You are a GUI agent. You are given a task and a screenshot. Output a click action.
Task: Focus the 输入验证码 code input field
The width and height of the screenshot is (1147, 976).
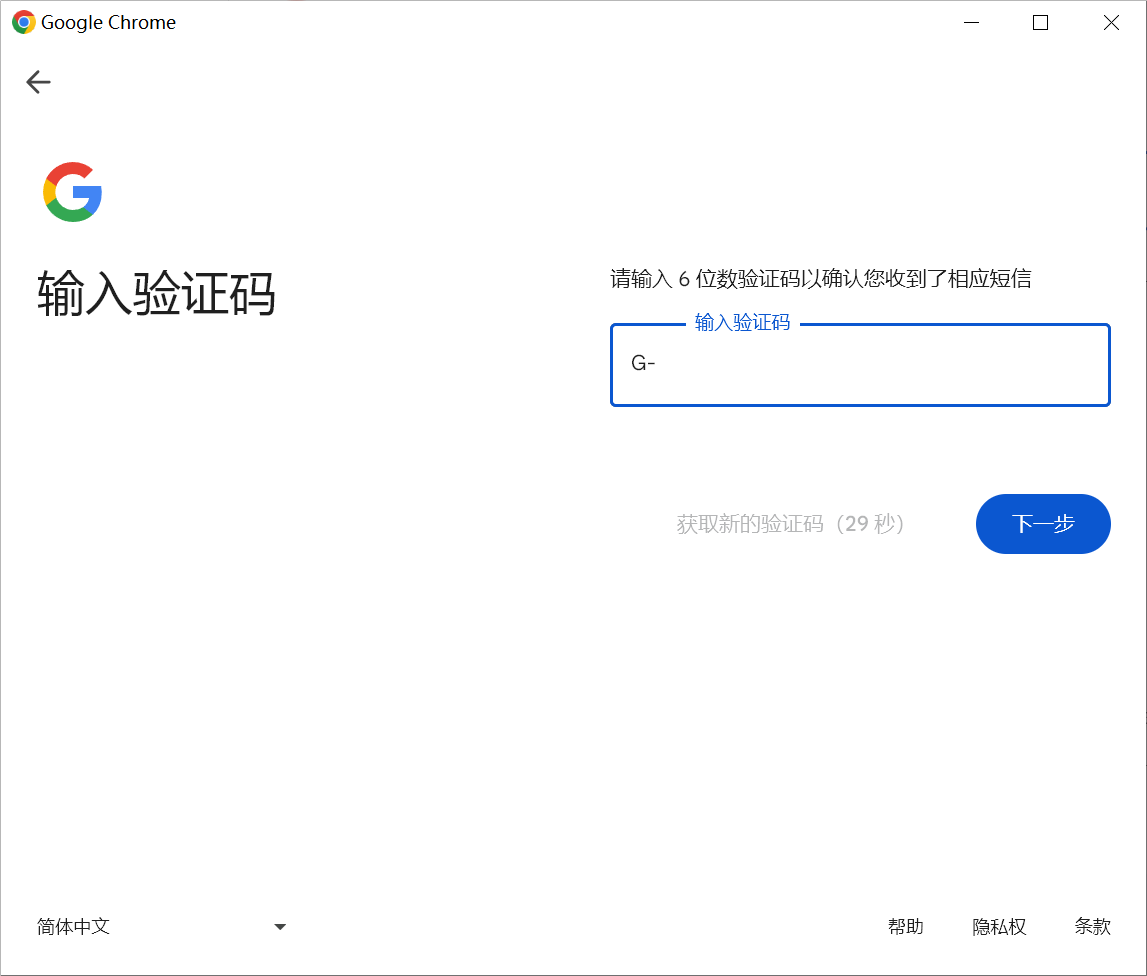[860, 365]
